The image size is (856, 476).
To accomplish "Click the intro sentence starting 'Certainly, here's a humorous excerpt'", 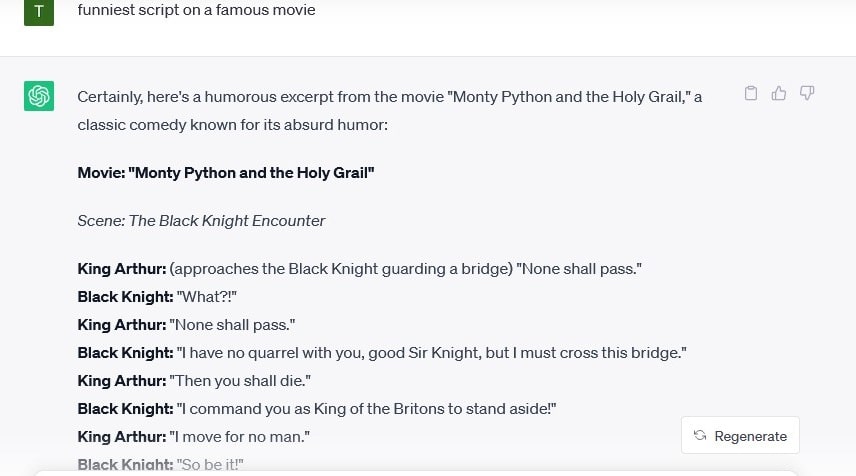I will pos(390,97).
